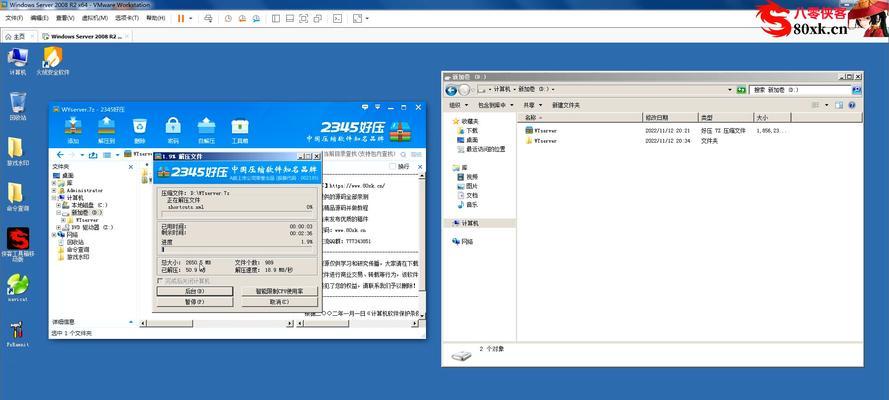
Task: Click the 自解压 (Self-extract) toolbar icon
Action: click(x=206, y=130)
